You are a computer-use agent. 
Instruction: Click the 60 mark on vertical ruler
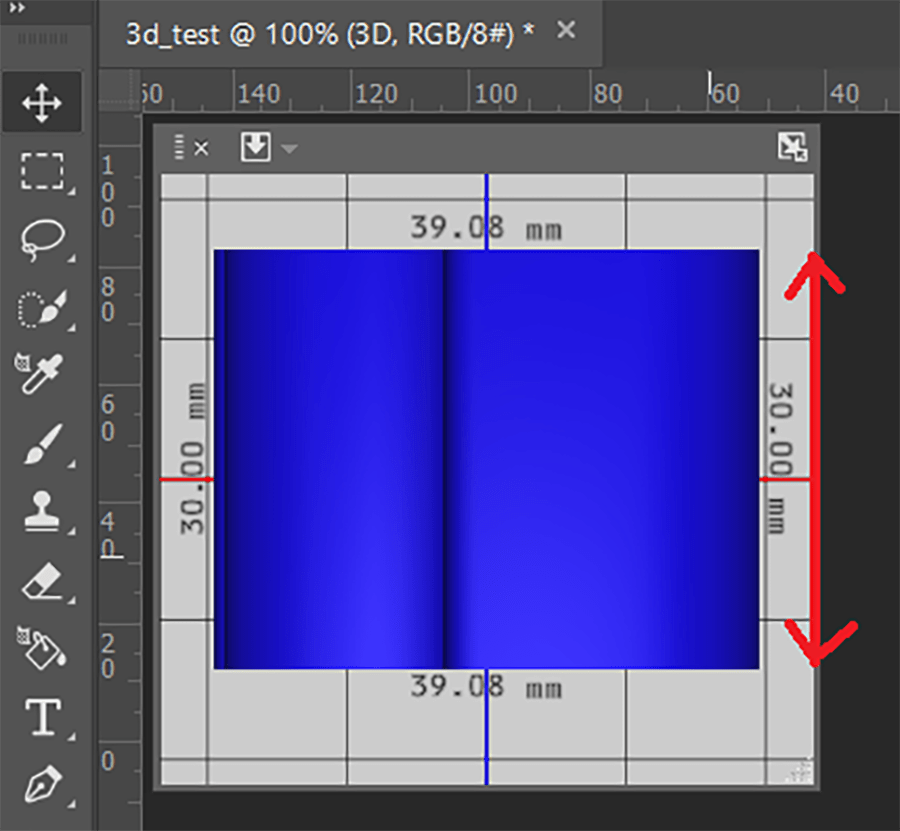108,418
